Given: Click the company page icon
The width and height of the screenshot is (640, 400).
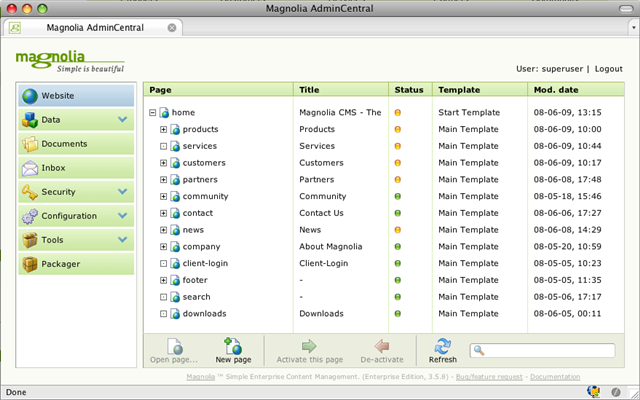Looking at the screenshot, I should pos(175,247).
